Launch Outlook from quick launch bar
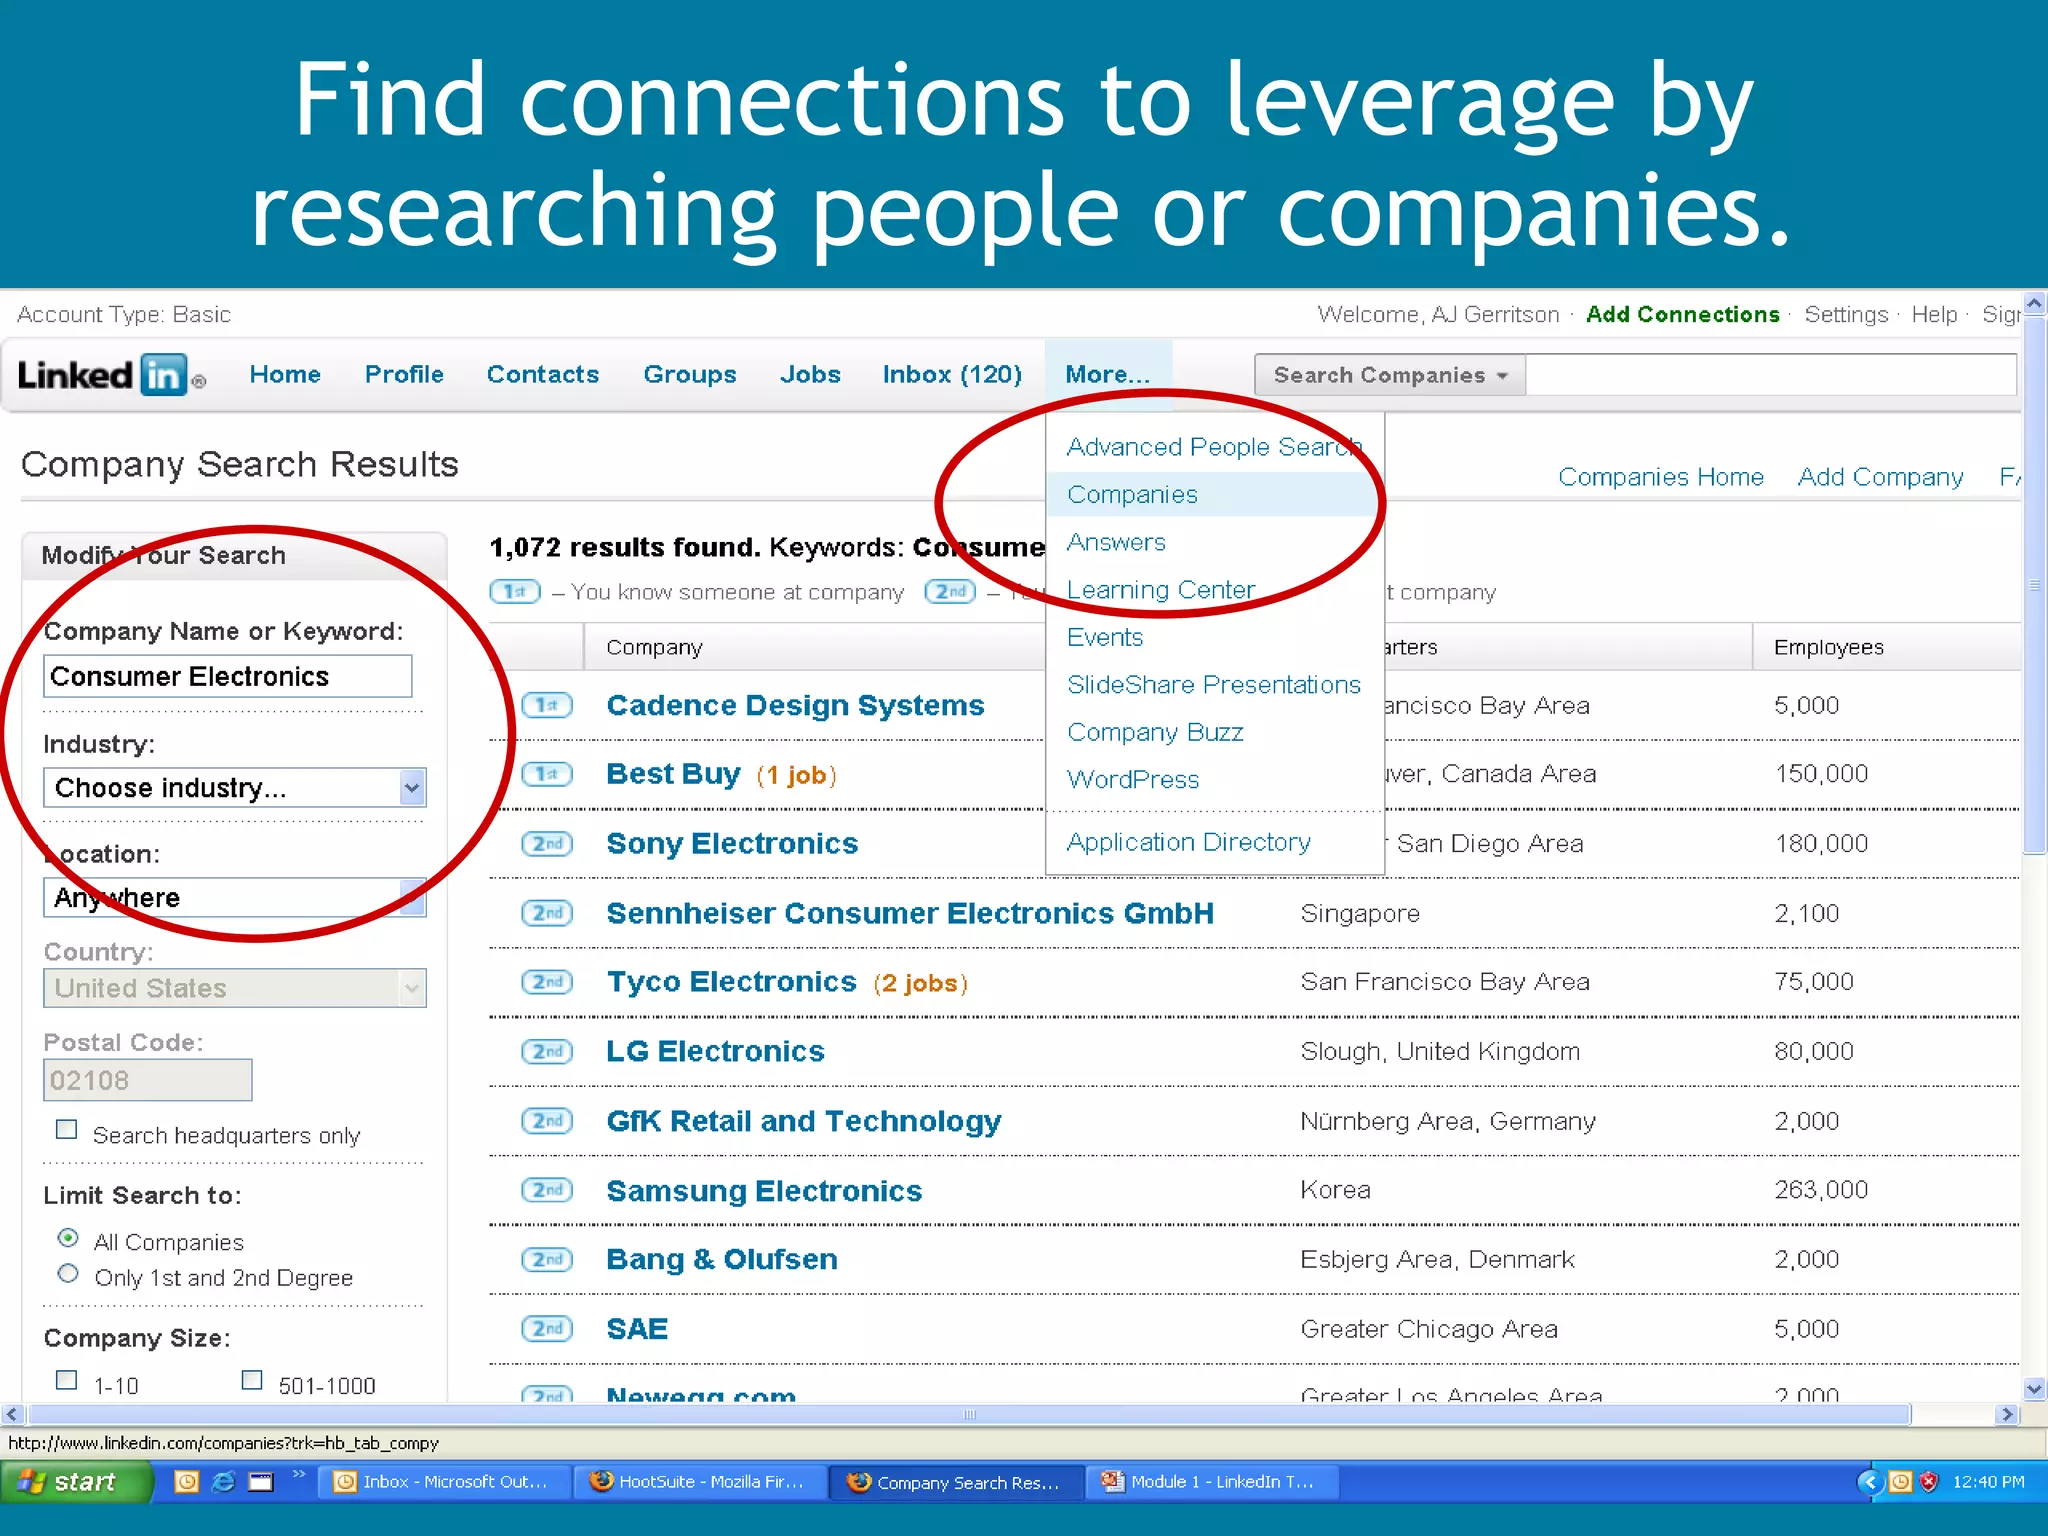Image resolution: width=2048 pixels, height=1536 pixels. (187, 1482)
